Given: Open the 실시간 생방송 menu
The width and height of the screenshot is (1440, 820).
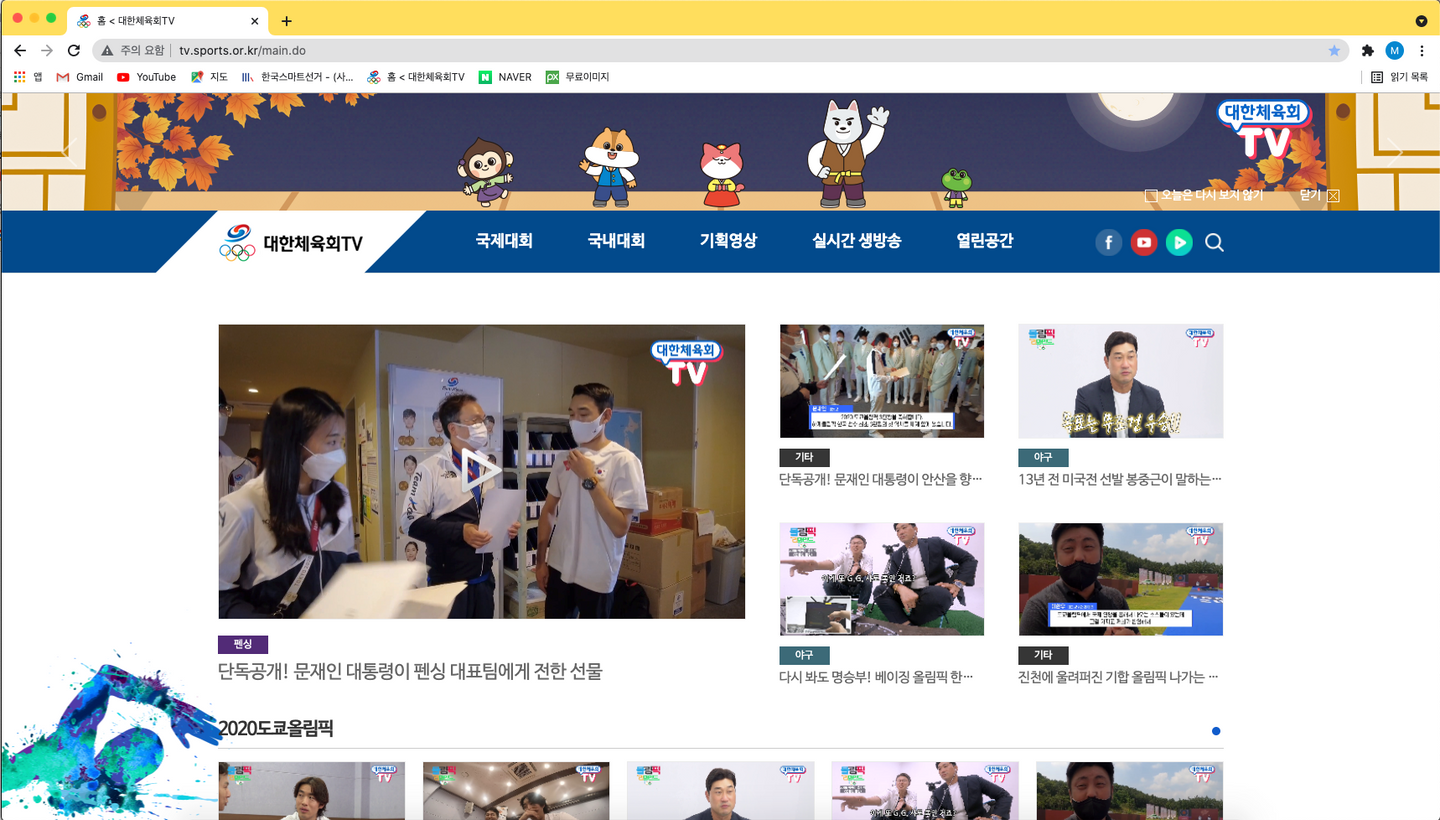Looking at the screenshot, I should tap(855, 241).
